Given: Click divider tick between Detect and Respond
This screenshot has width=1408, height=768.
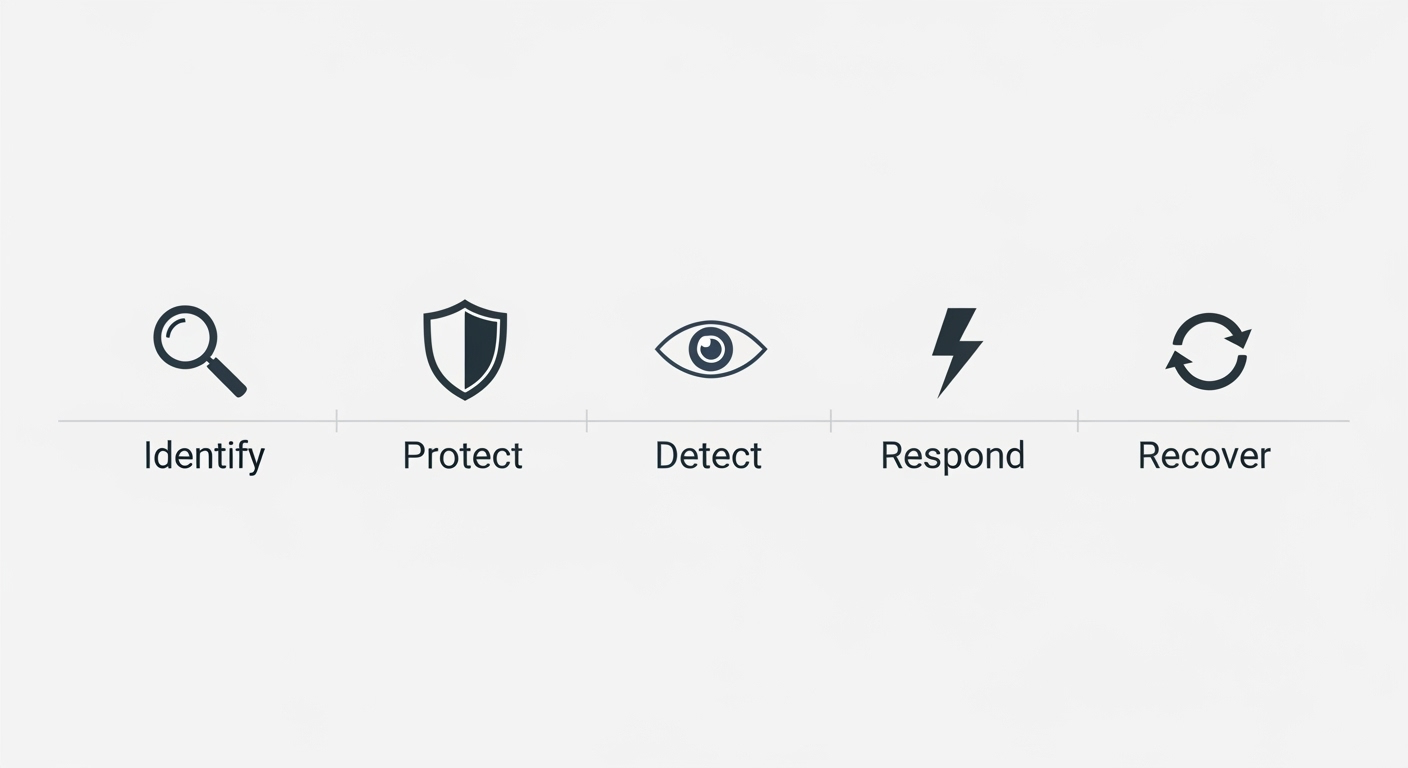Looking at the screenshot, I should point(831,421).
